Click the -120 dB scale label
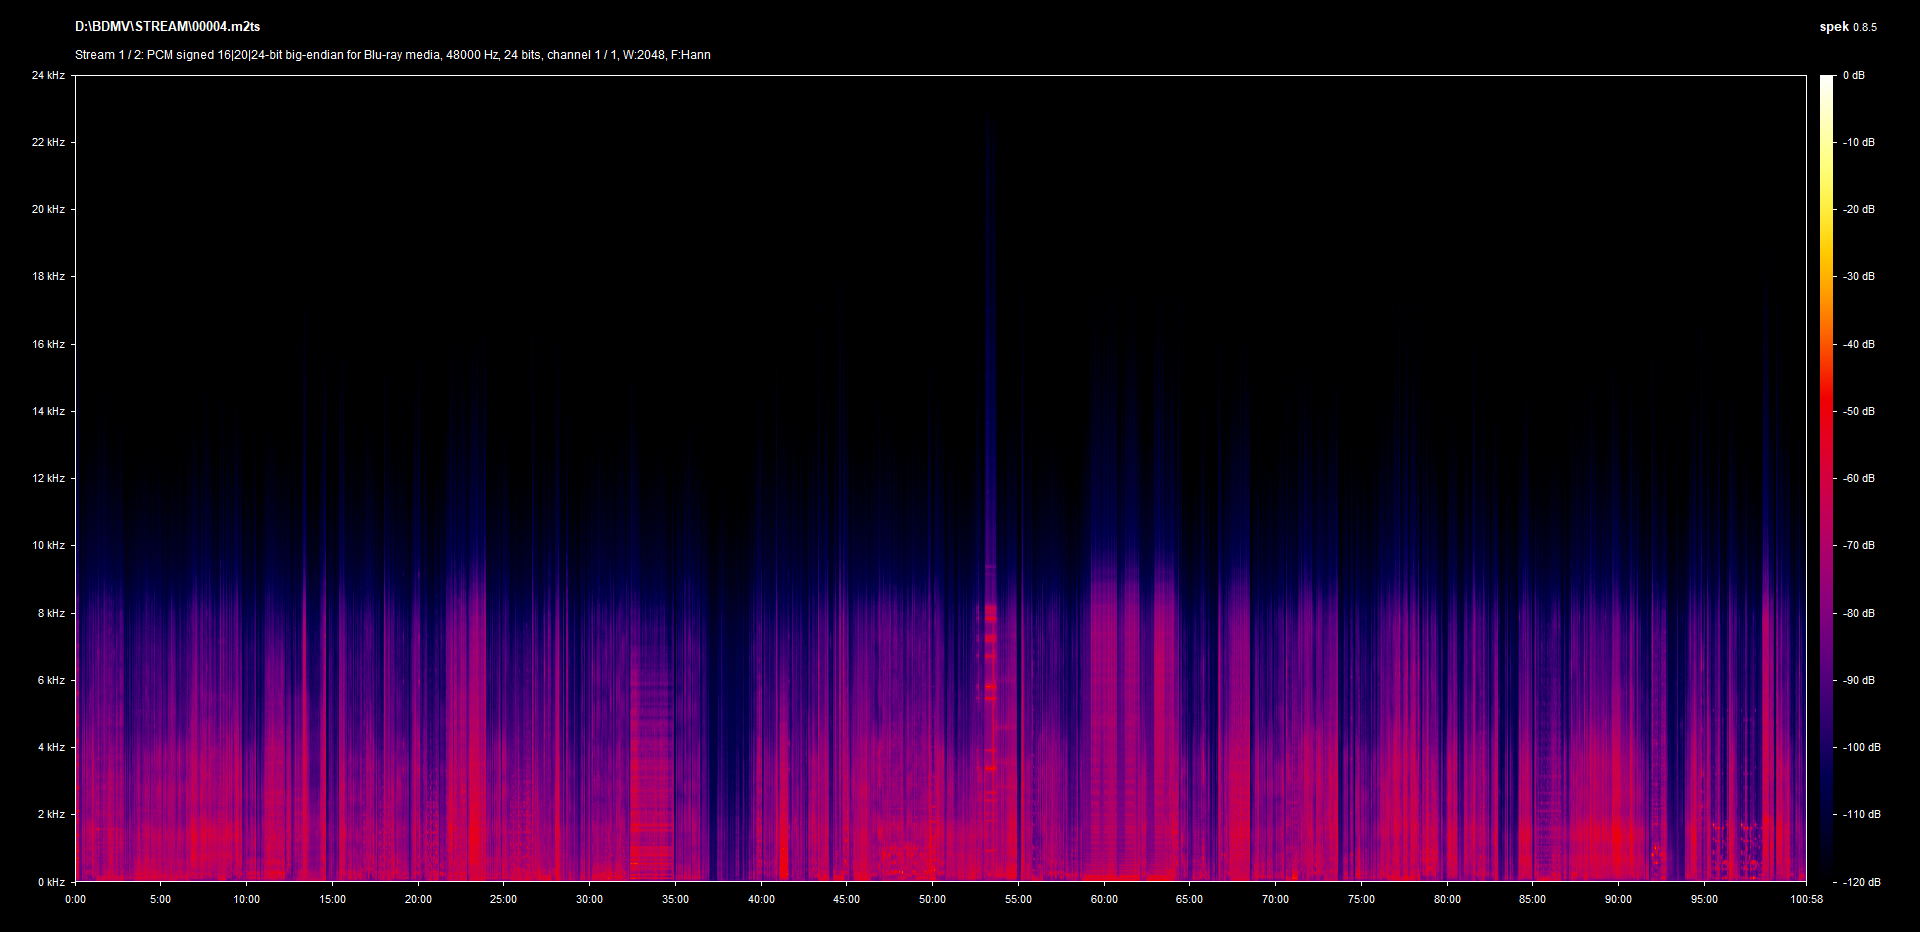This screenshot has height=932, width=1920. [x=1861, y=882]
